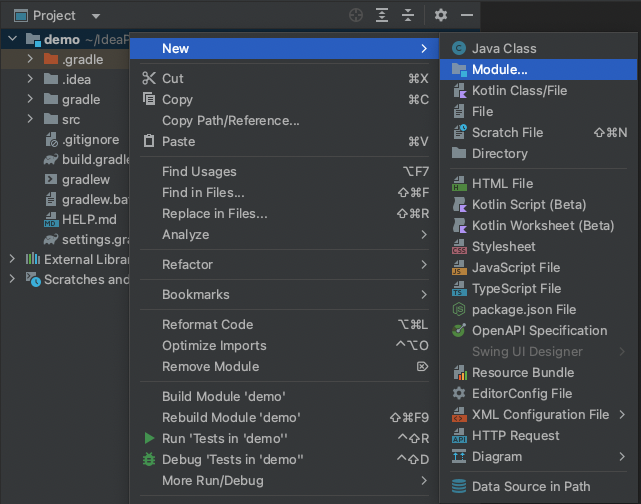The image size is (641, 504).
Task: Open XML Configuration File submenu
Action: (538, 414)
